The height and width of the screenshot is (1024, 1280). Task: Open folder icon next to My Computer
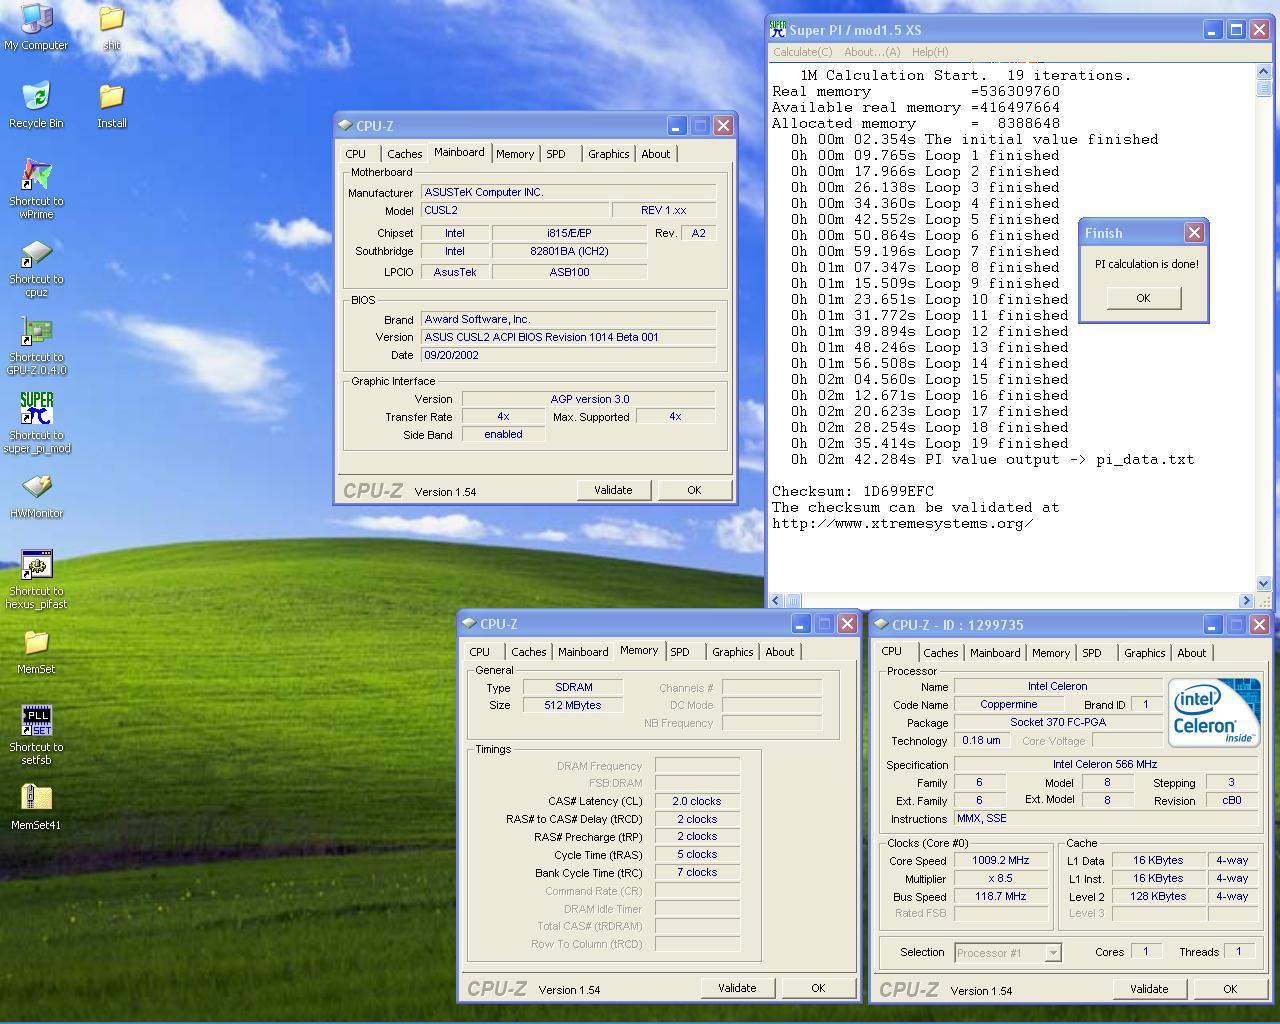click(x=112, y=18)
